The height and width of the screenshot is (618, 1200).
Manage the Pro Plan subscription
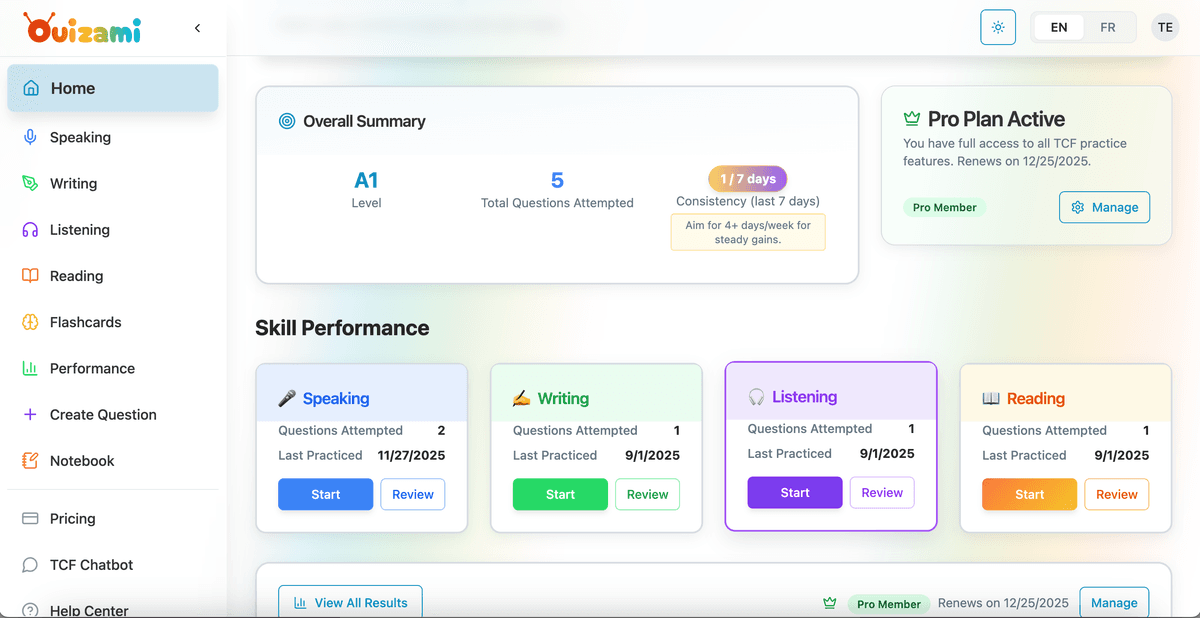pos(1104,207)
